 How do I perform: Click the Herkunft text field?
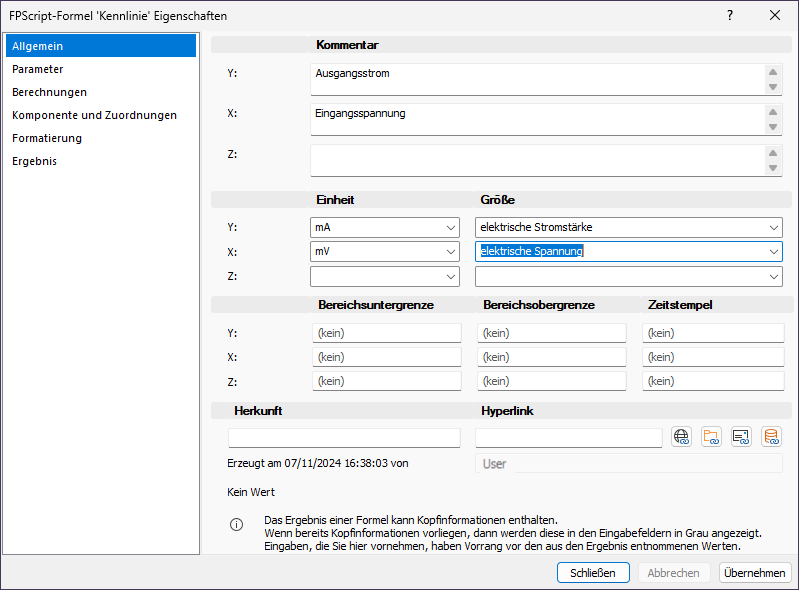click(x=344, y=438)
